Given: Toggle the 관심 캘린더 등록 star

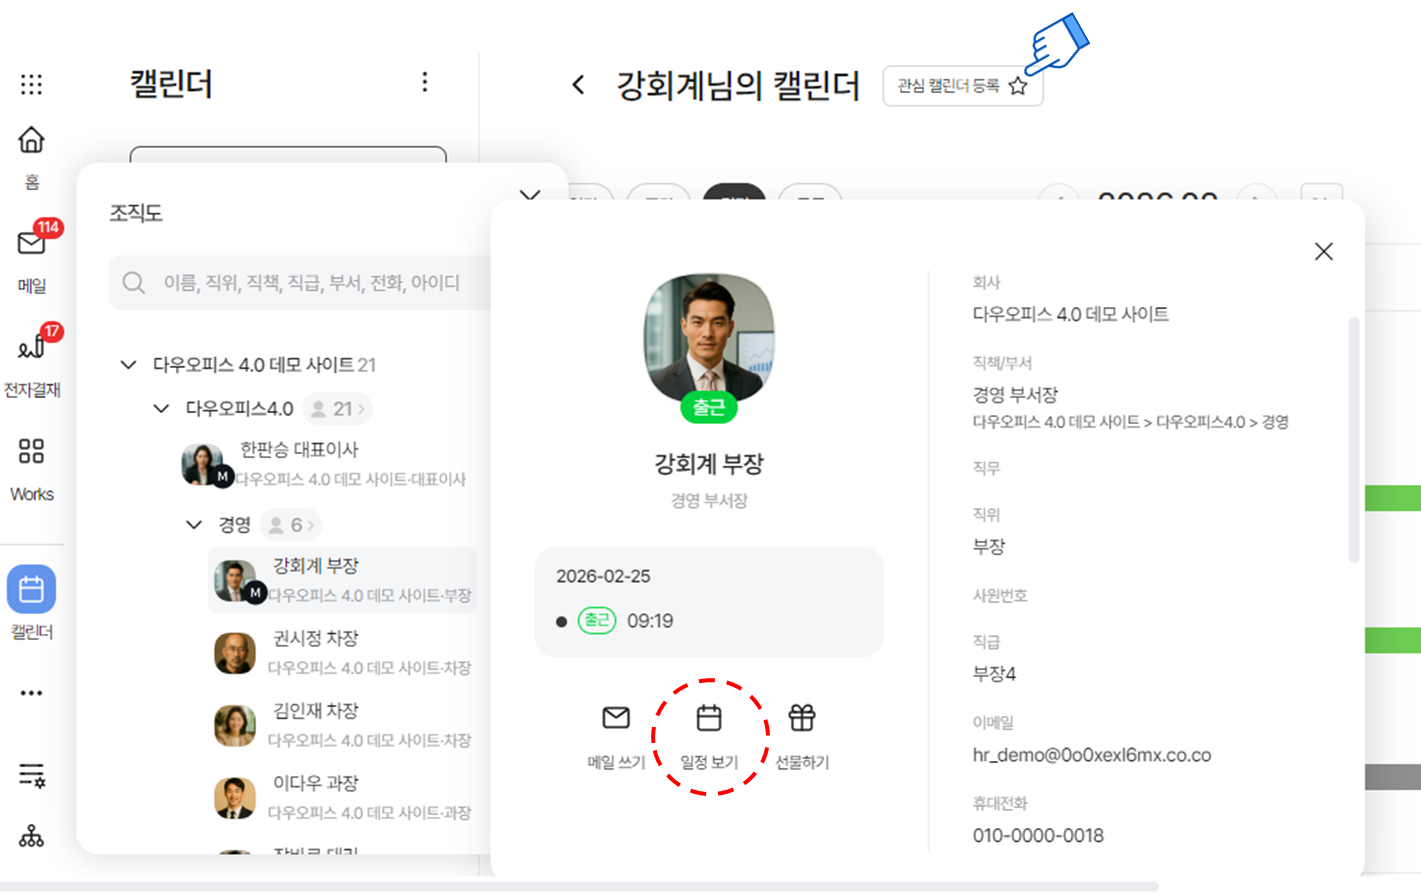Looking at the screenshot, I should coord(1018,86).
